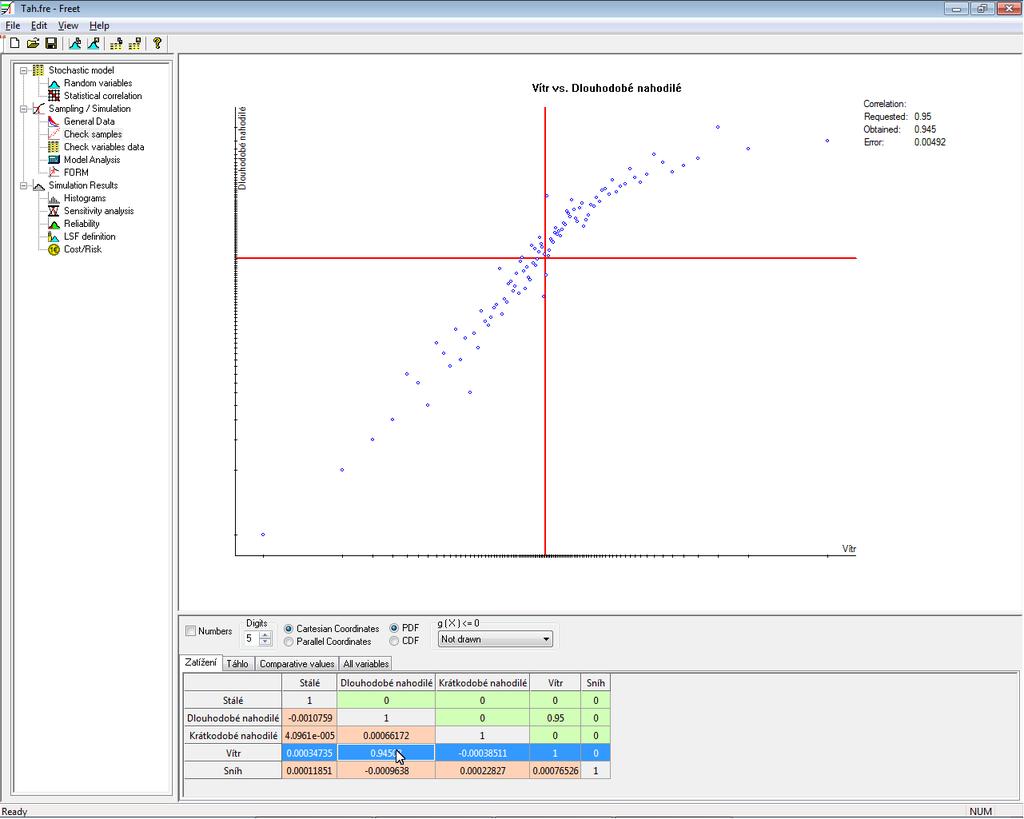Select the cell showing 0.00066172
The width and height of the screenshot is (1024, 819).
click(386, 735)
